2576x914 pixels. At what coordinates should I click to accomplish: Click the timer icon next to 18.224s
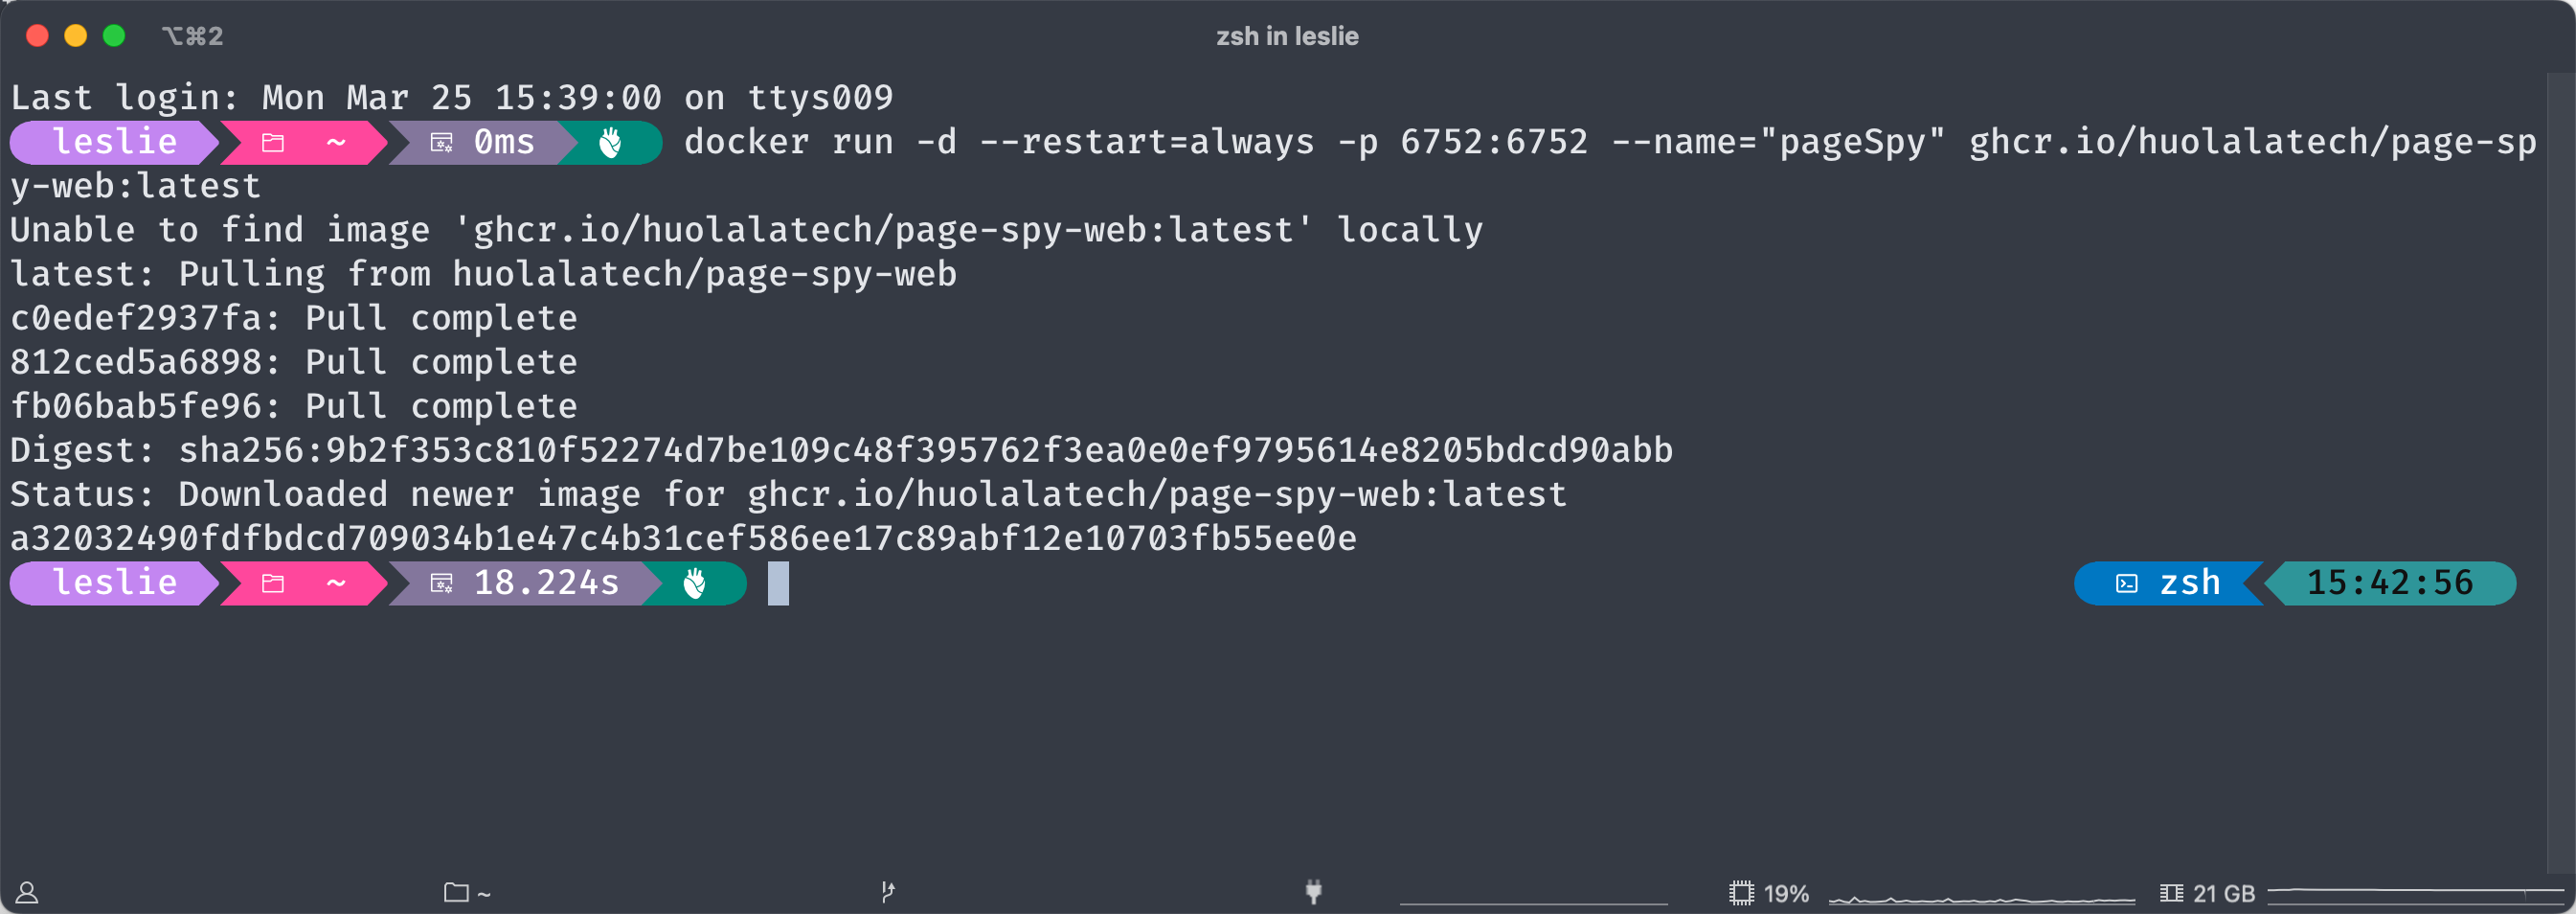(x=441, y=583)
